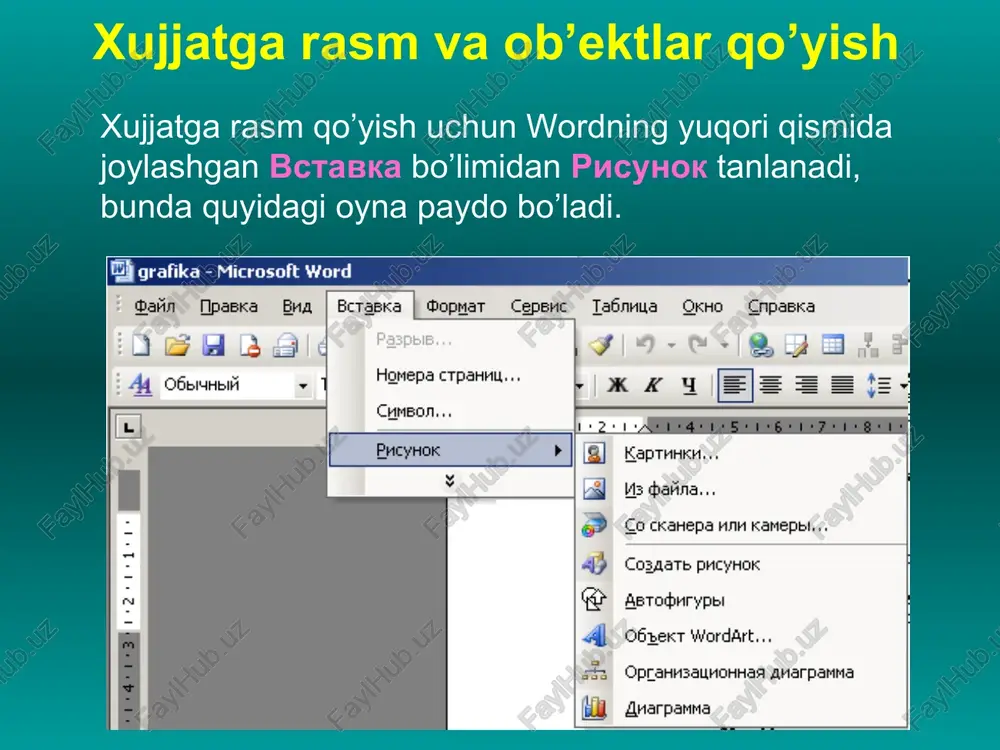Choose Номера страниц... menu entry
This screenshot has width=1000, height=750.
450,375
